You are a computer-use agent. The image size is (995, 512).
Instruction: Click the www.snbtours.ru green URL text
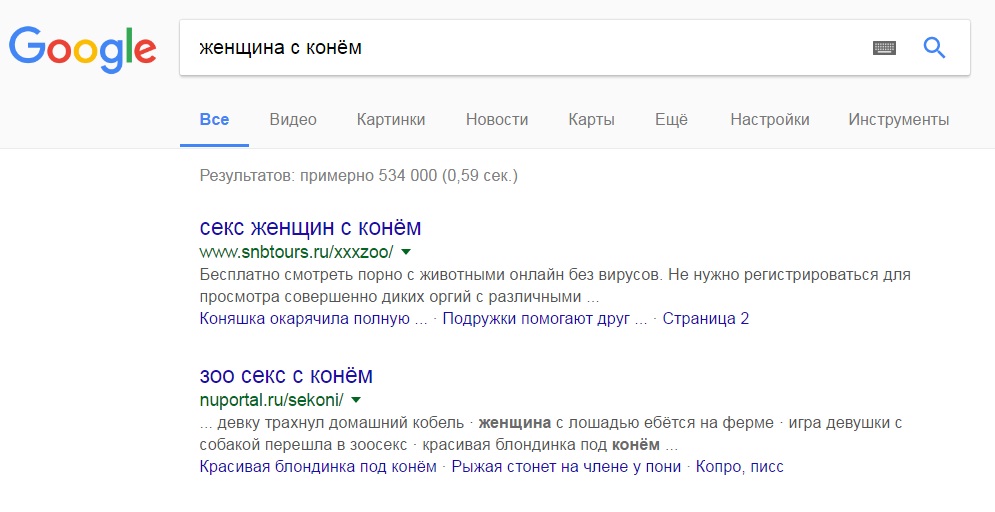pos(296,252)
